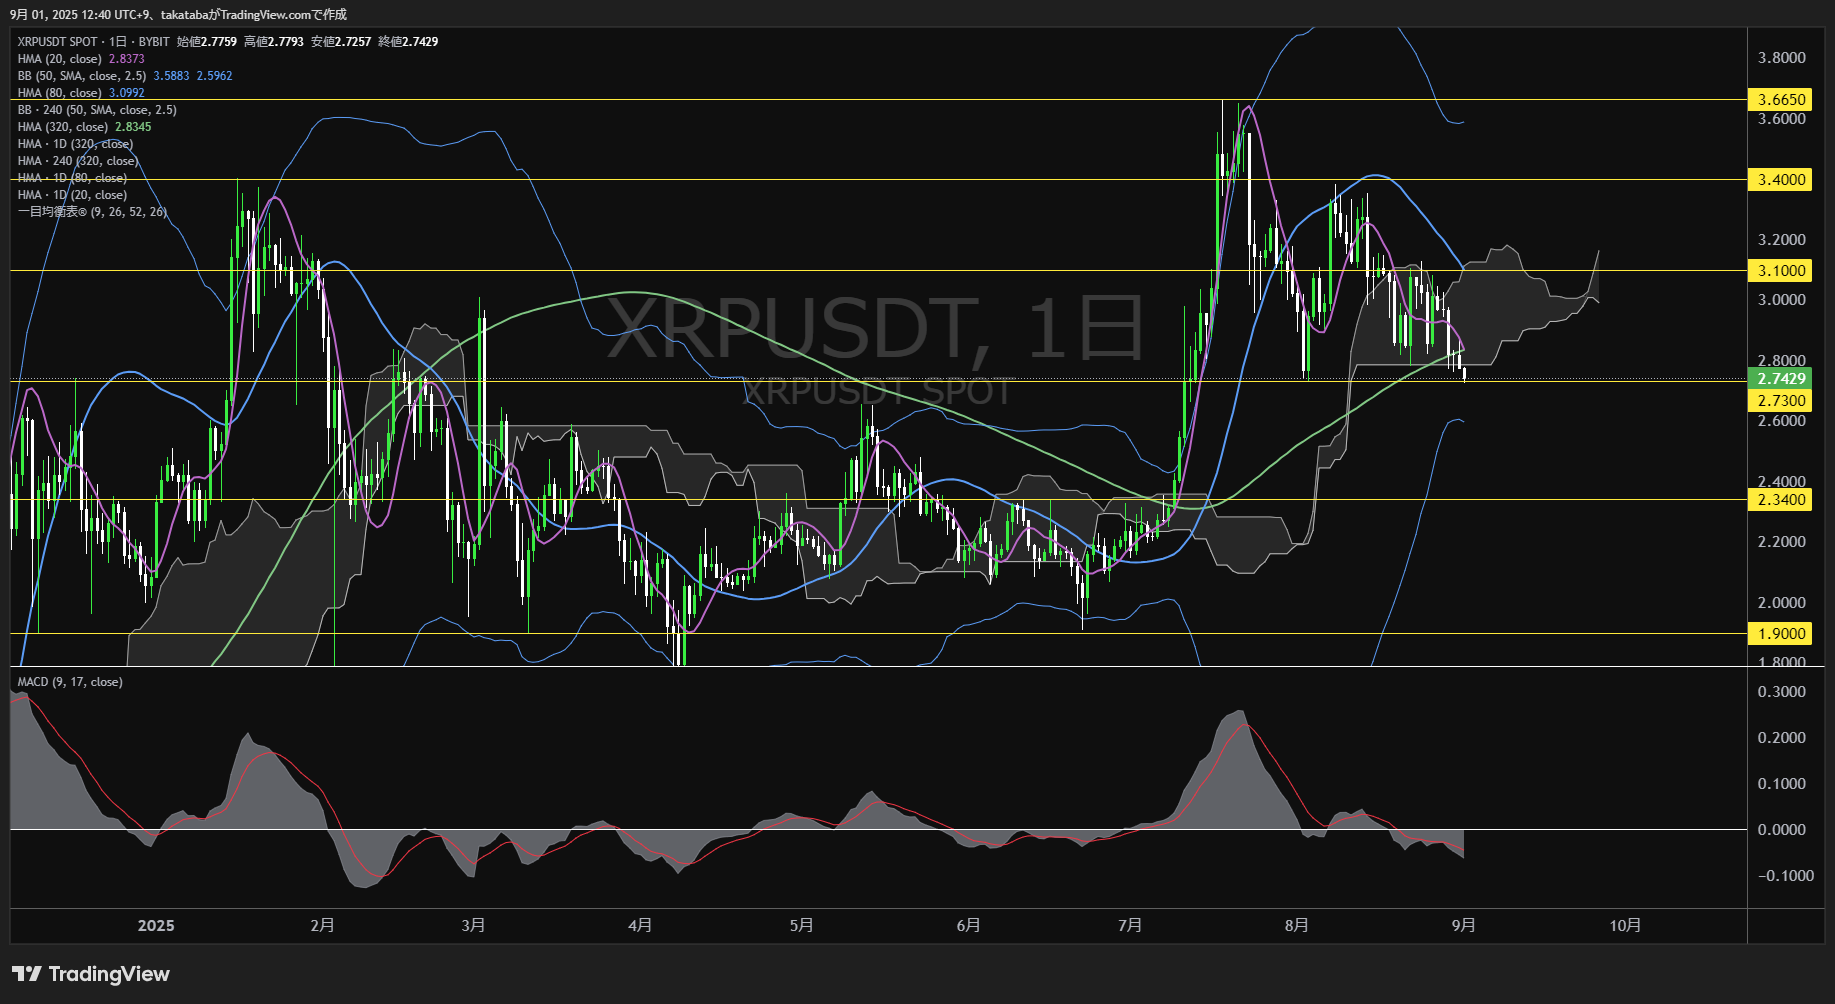Screen dimensions: 1835x1004
Task: Click the 8月 label on time axis
Action: pos(1297,925)
